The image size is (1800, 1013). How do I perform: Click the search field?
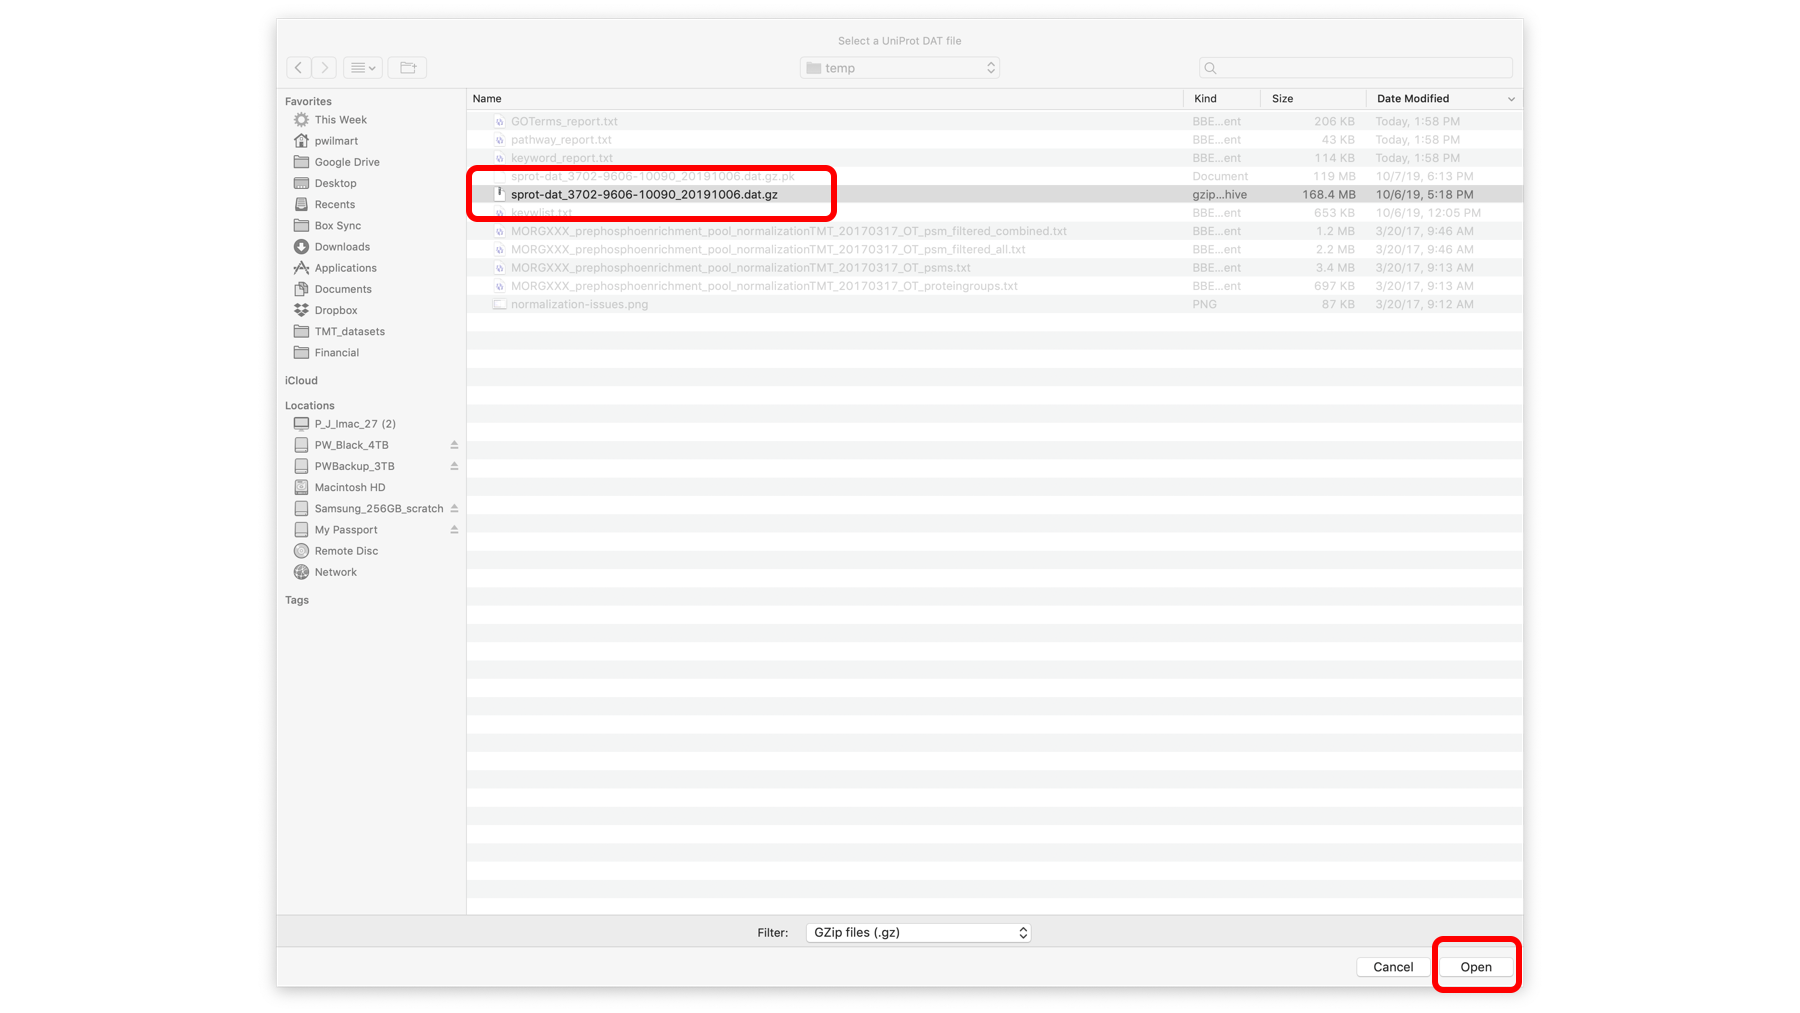click(1355, 68)
